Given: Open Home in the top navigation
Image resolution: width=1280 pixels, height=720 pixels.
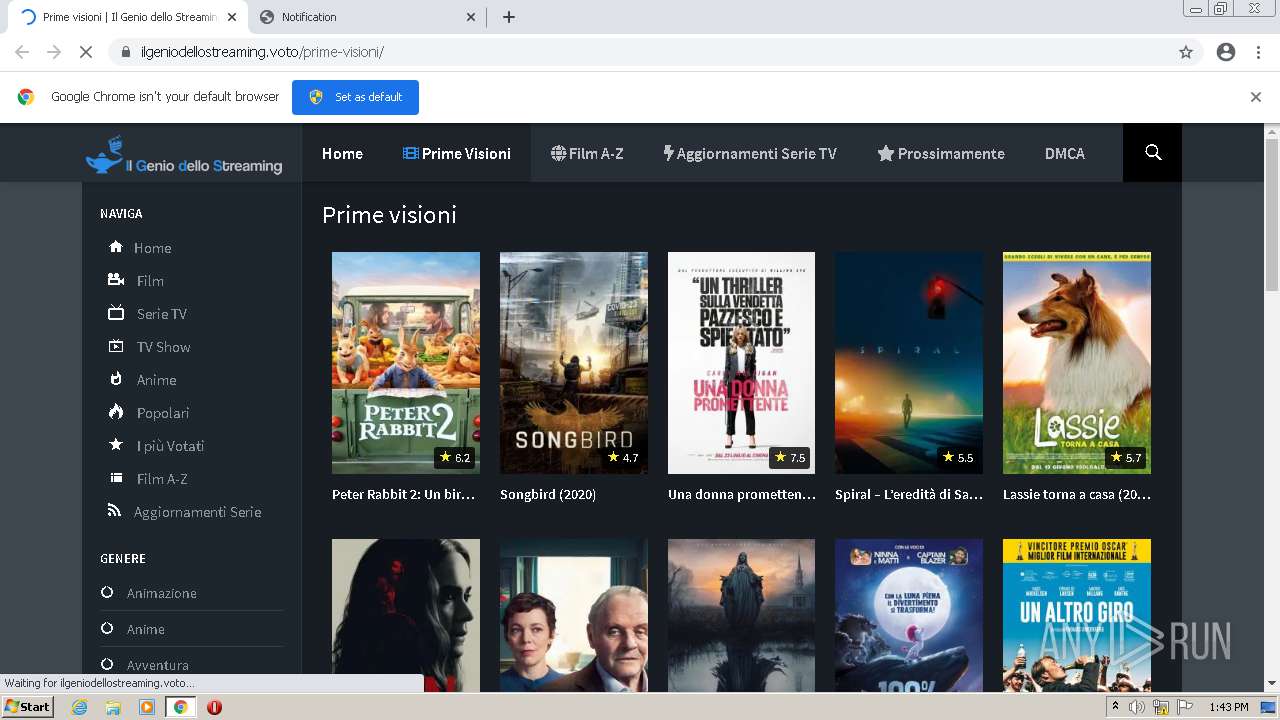Looking at the screenshot, I should point(342,153).
